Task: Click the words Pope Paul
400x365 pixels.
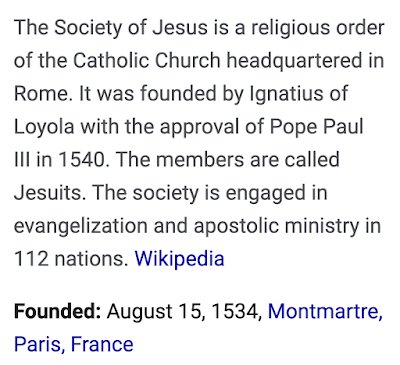Action: 316,127
